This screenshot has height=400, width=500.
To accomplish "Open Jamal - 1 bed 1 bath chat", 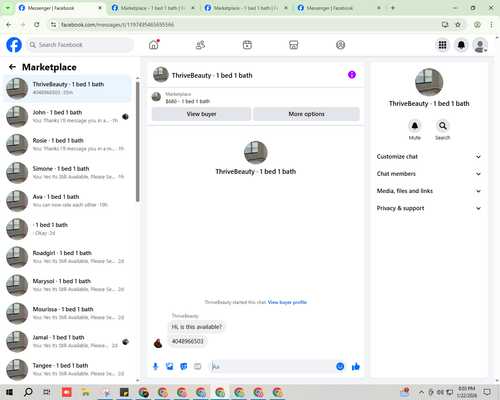I will [x=68, y=342].
